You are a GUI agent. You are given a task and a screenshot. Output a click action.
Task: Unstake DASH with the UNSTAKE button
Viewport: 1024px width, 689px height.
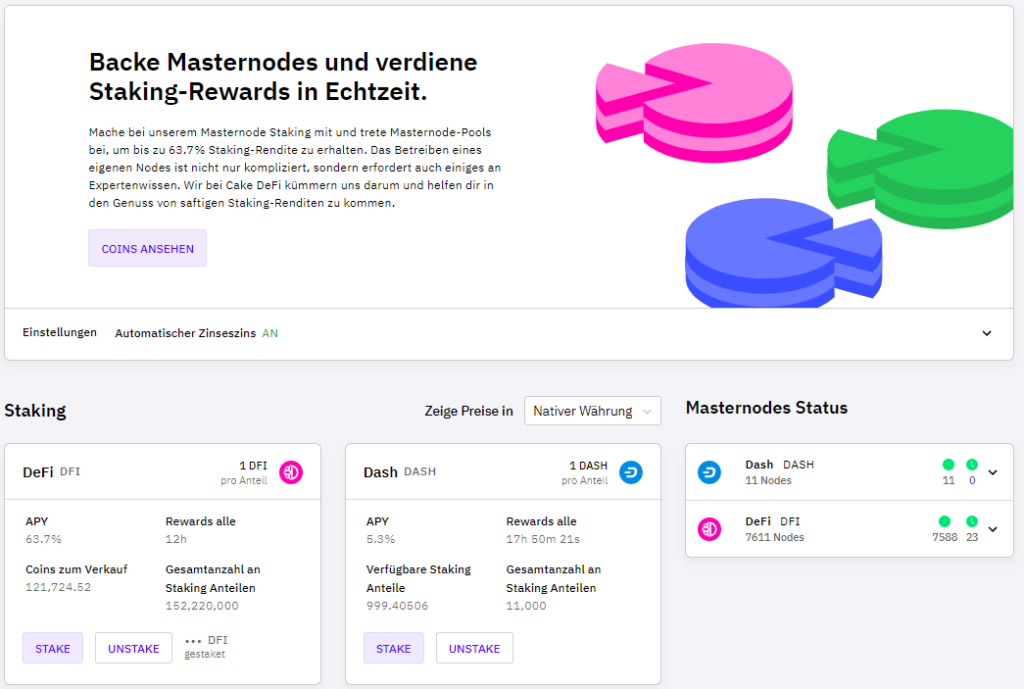pyautogui.click(x=475, y=648)
